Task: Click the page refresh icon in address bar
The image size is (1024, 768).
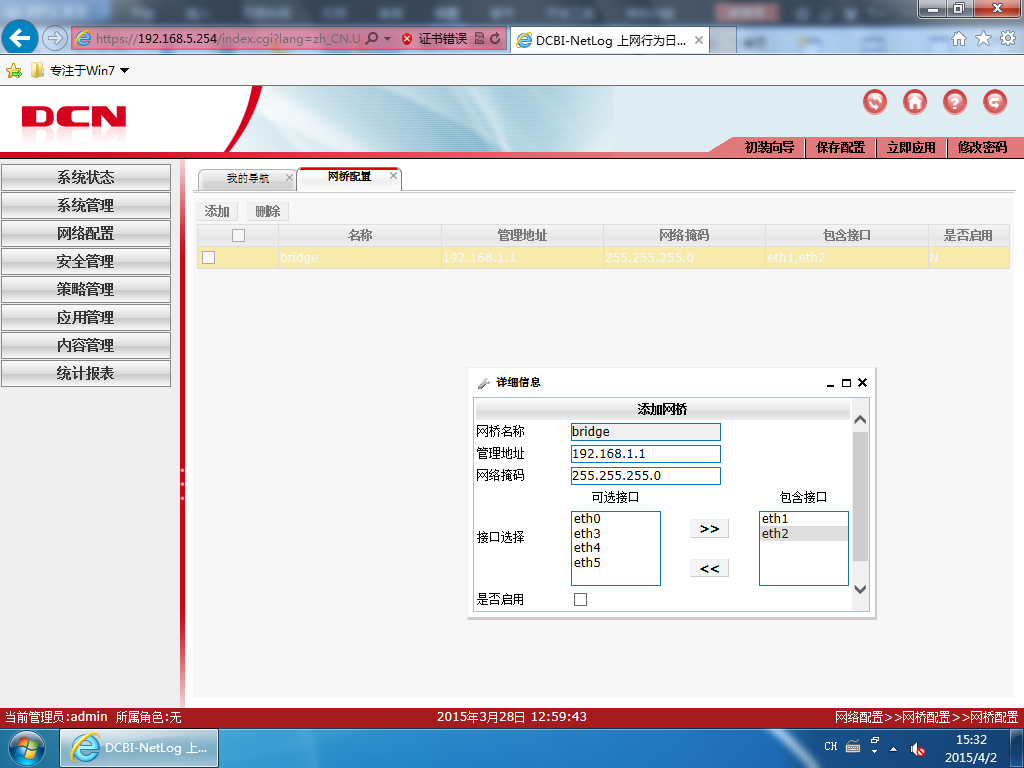Action: [x=496, y=39]
